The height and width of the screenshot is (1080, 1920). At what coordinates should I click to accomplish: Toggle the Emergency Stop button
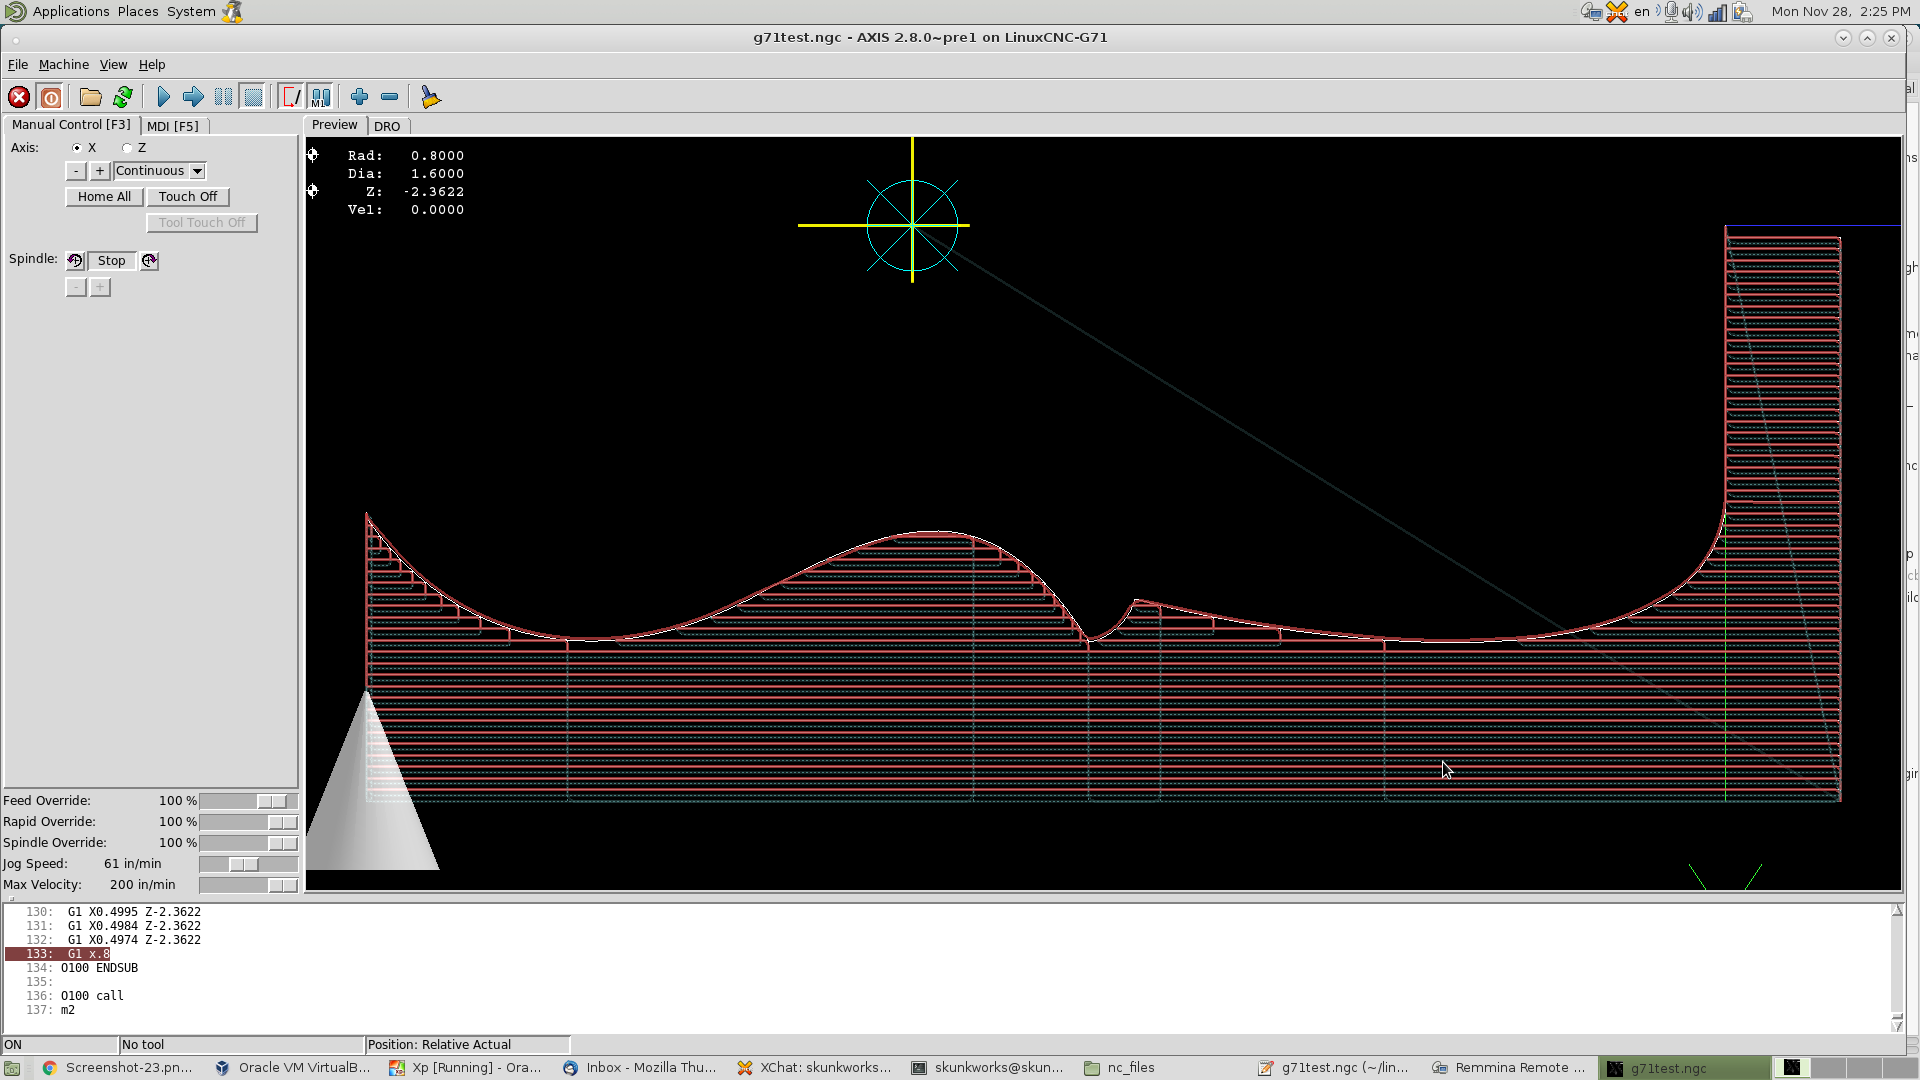18,97
